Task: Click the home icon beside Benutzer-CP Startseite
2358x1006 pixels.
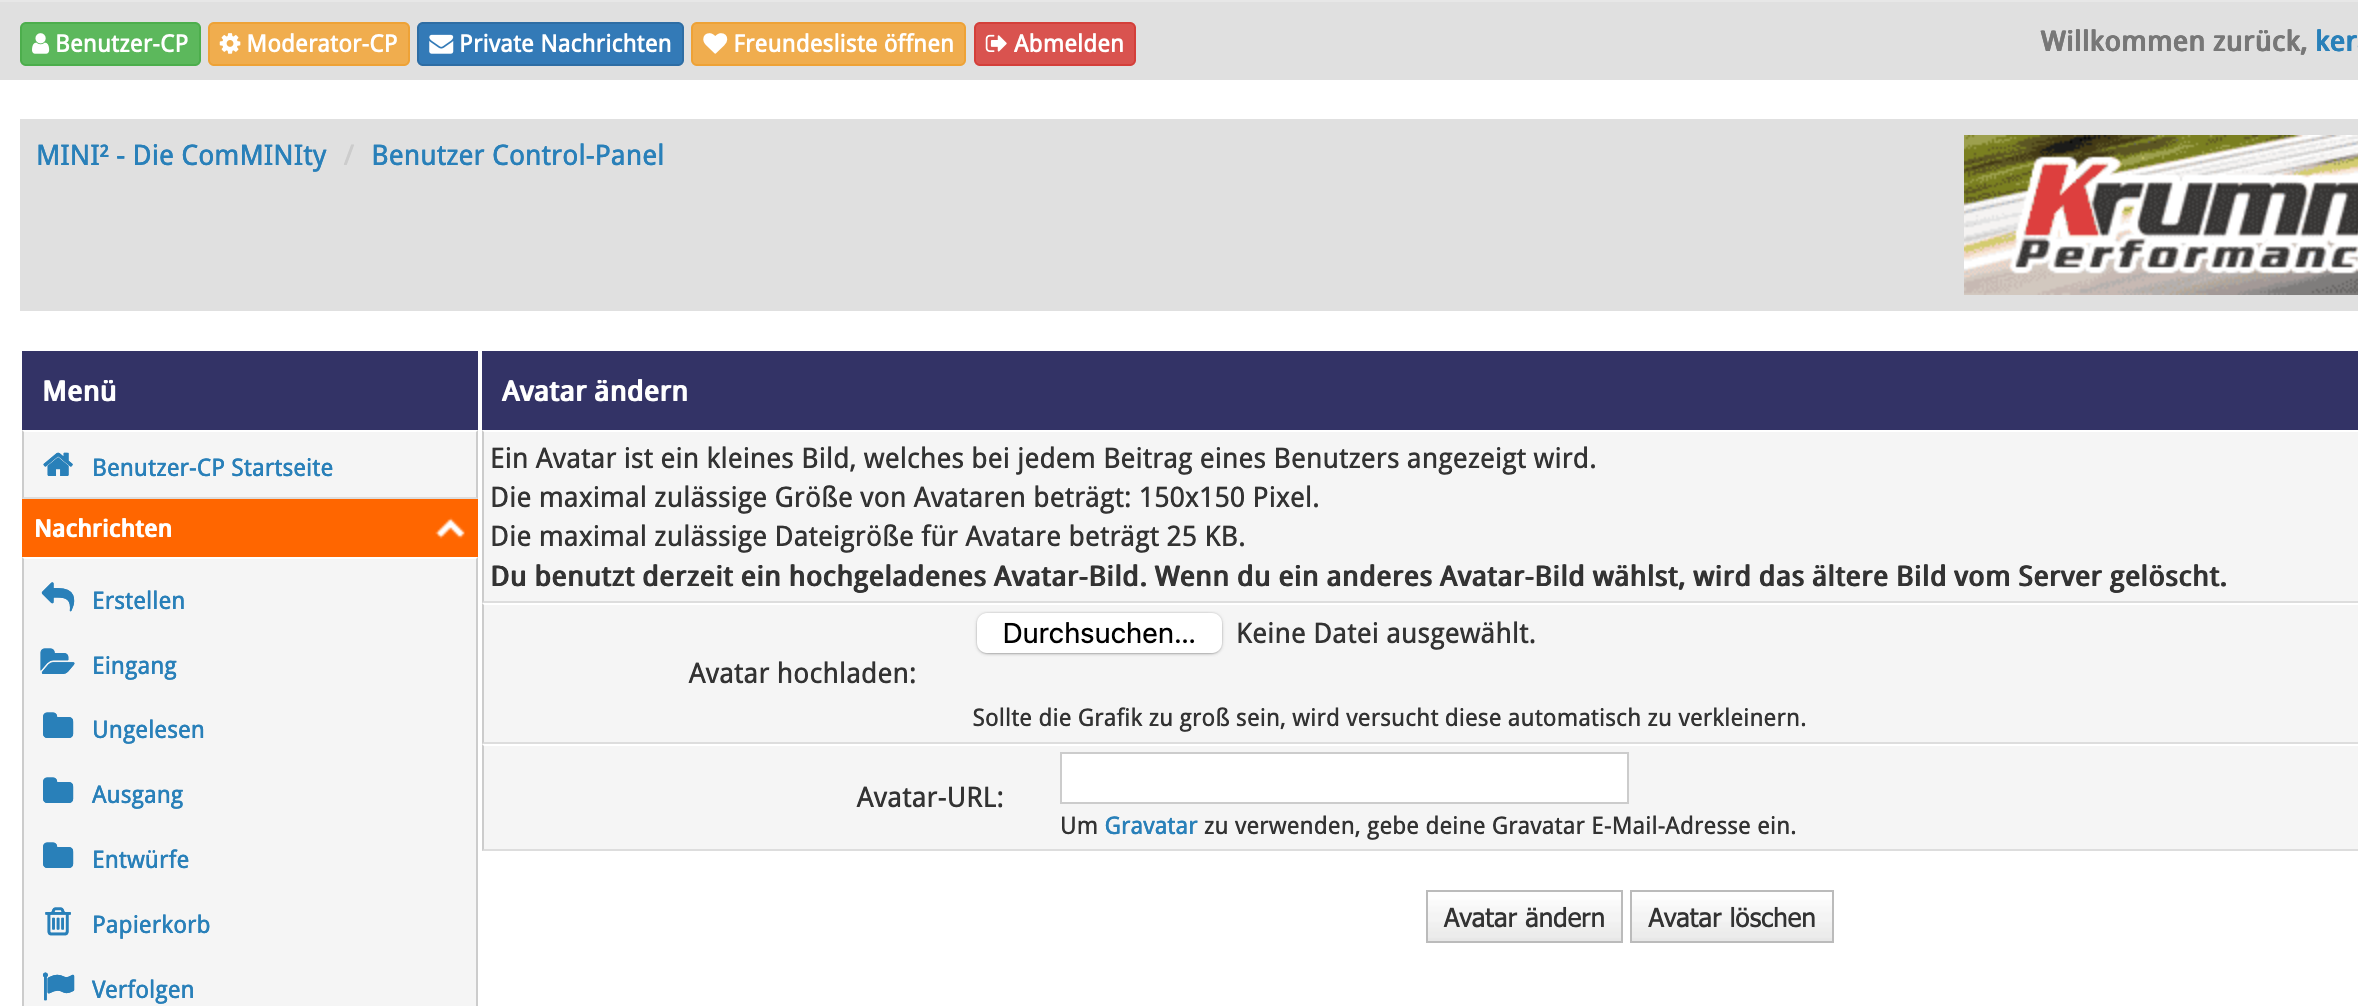Action: tap(58, 465)
